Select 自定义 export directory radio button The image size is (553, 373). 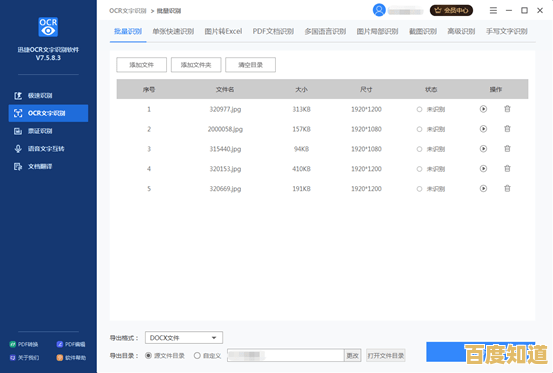tap(197, 355)
